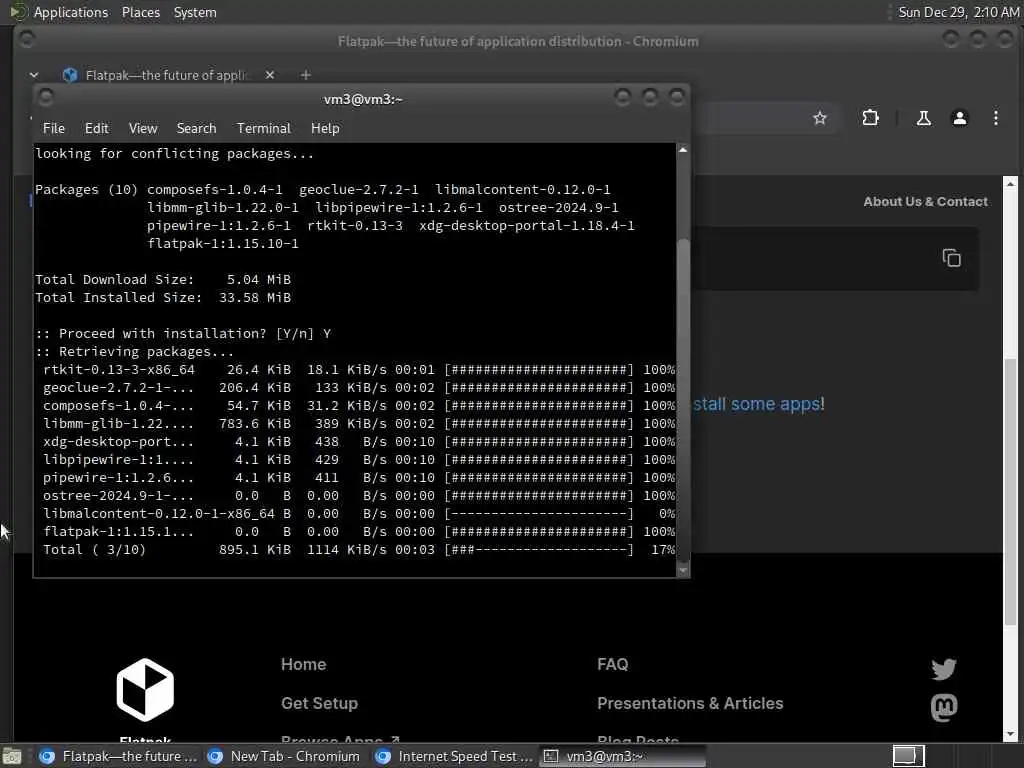Bookmark page with star icon in Chromium
Viewport: 1024px width, 768px height.
coord(820,118)
